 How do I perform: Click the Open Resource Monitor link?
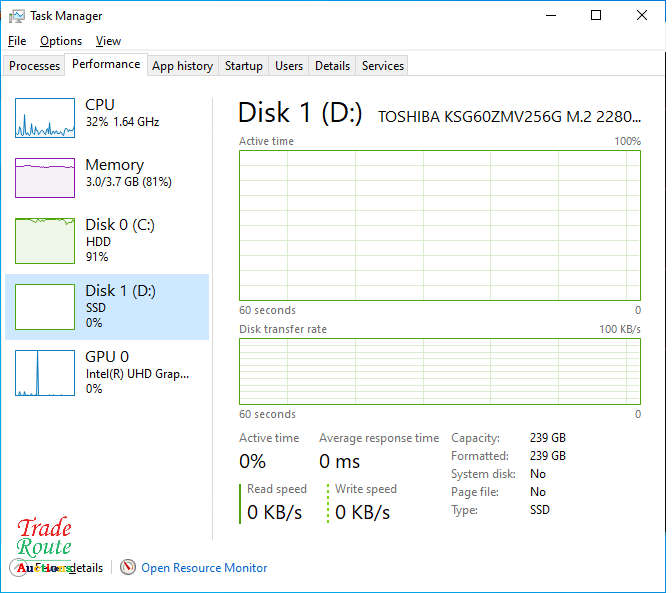coord(204,568)
